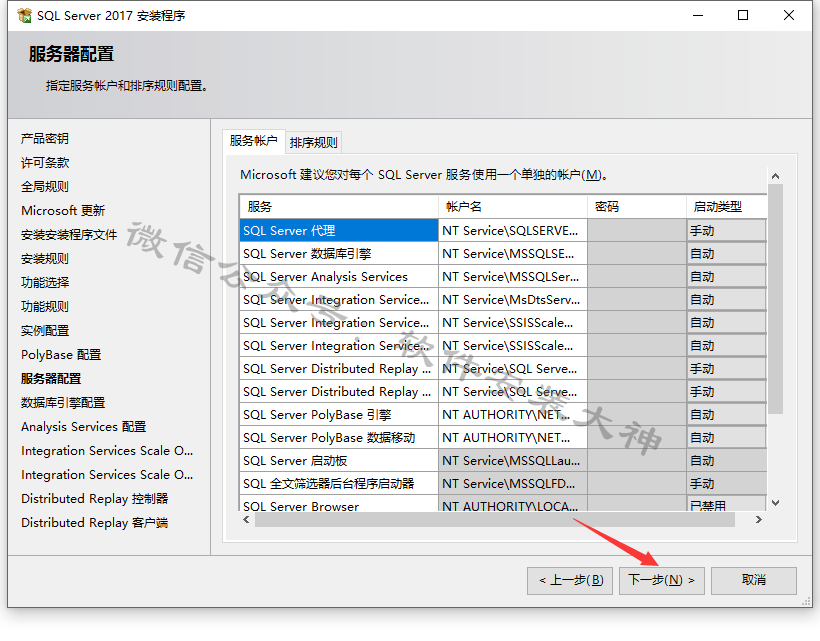This screenshot has height=641, width=820.
Task: Expand startup type for SQL Server Analysis Services
Action: 726,277
